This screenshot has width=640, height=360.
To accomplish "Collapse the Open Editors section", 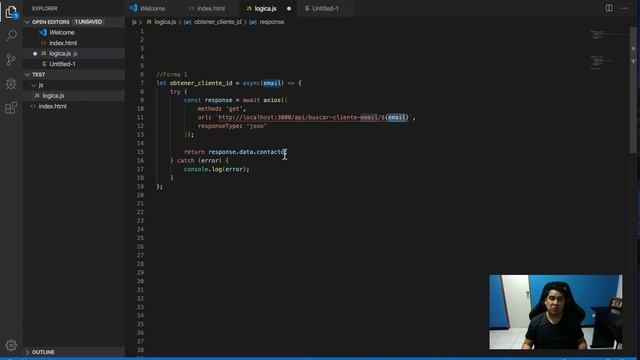I will coord(27,22).
